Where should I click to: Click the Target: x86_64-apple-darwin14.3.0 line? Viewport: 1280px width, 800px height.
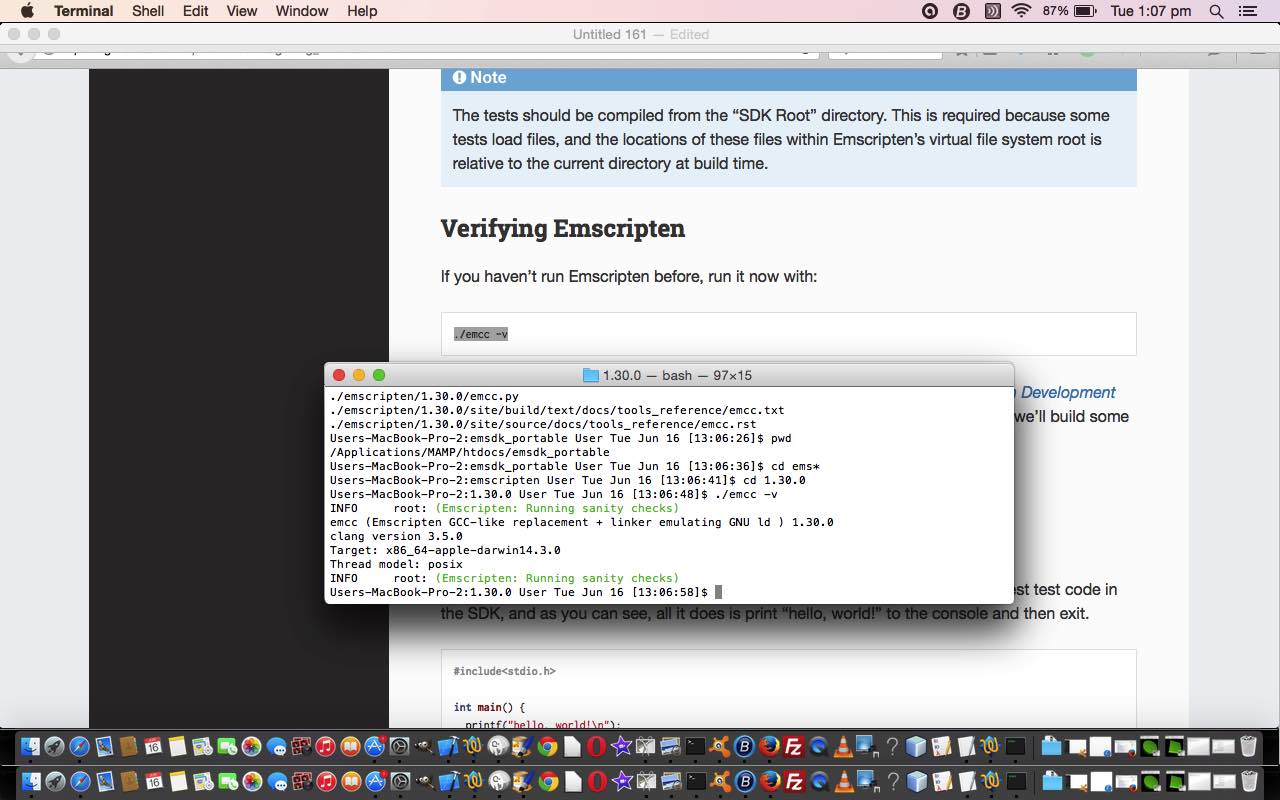click(445, 550)
